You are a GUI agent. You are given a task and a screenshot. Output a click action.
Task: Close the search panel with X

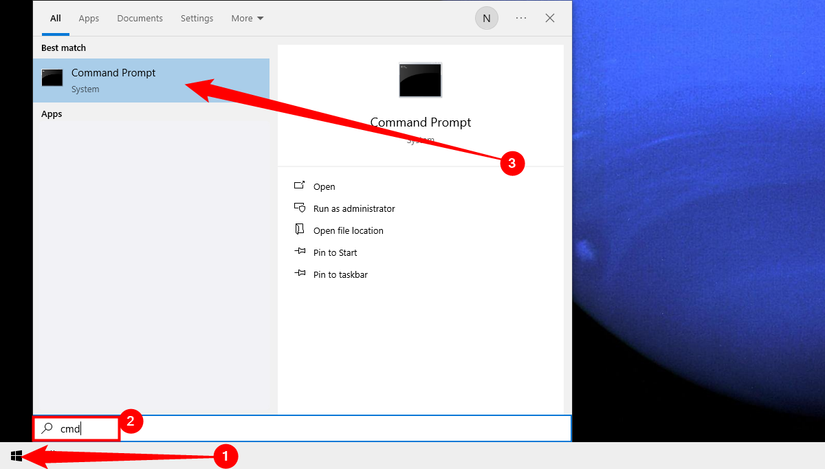click(550, 18)
